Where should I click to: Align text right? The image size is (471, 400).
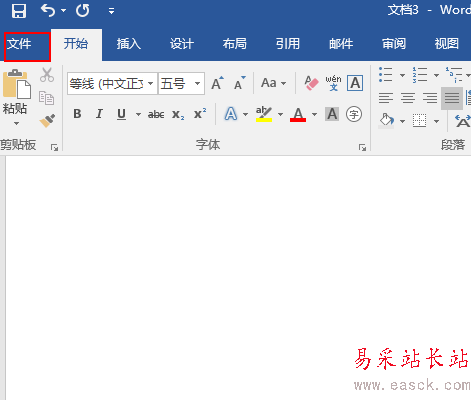pos(430,98)
